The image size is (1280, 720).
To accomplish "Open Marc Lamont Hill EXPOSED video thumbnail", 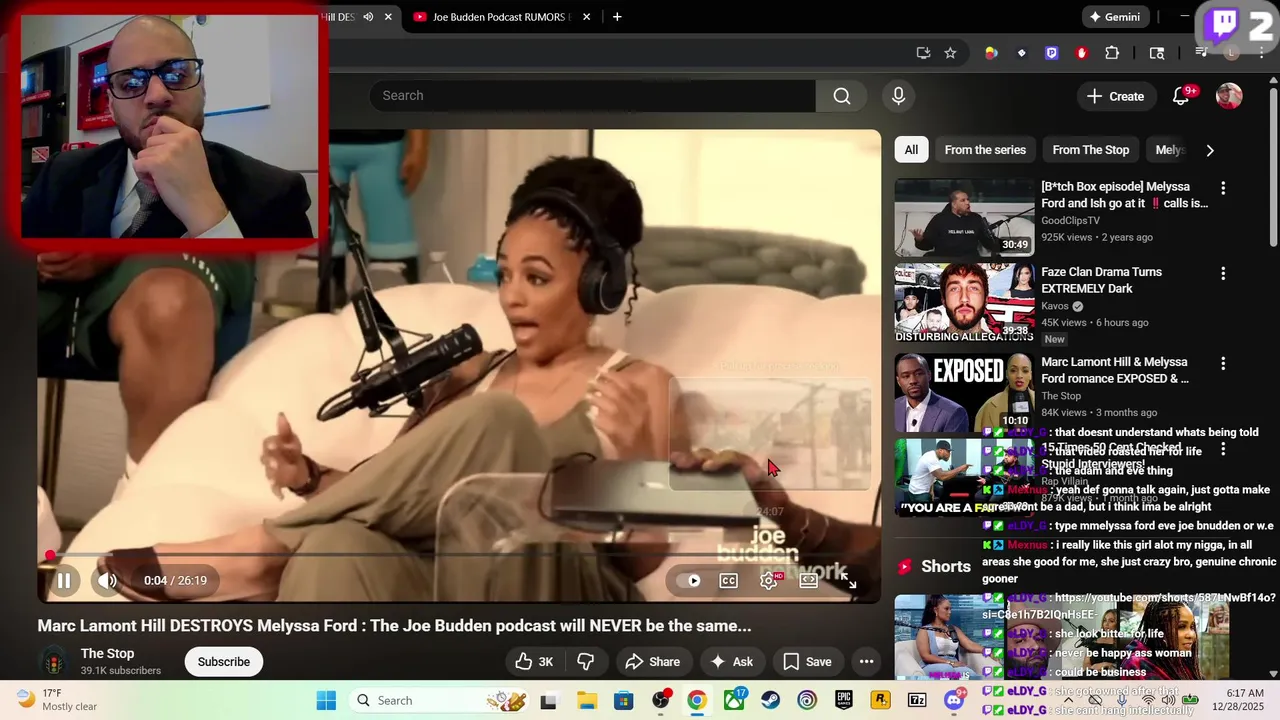I will tap(964, 391).
